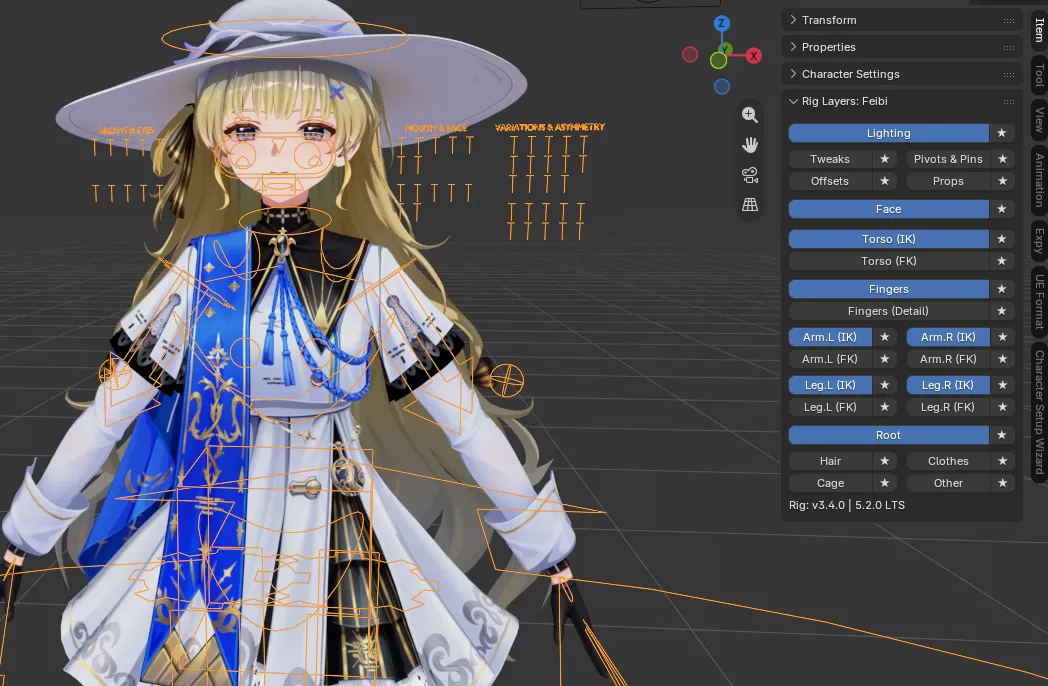Switch perspective/orthographic grid icon
The width and height of the screenshot is (1048, 686).
750,205
